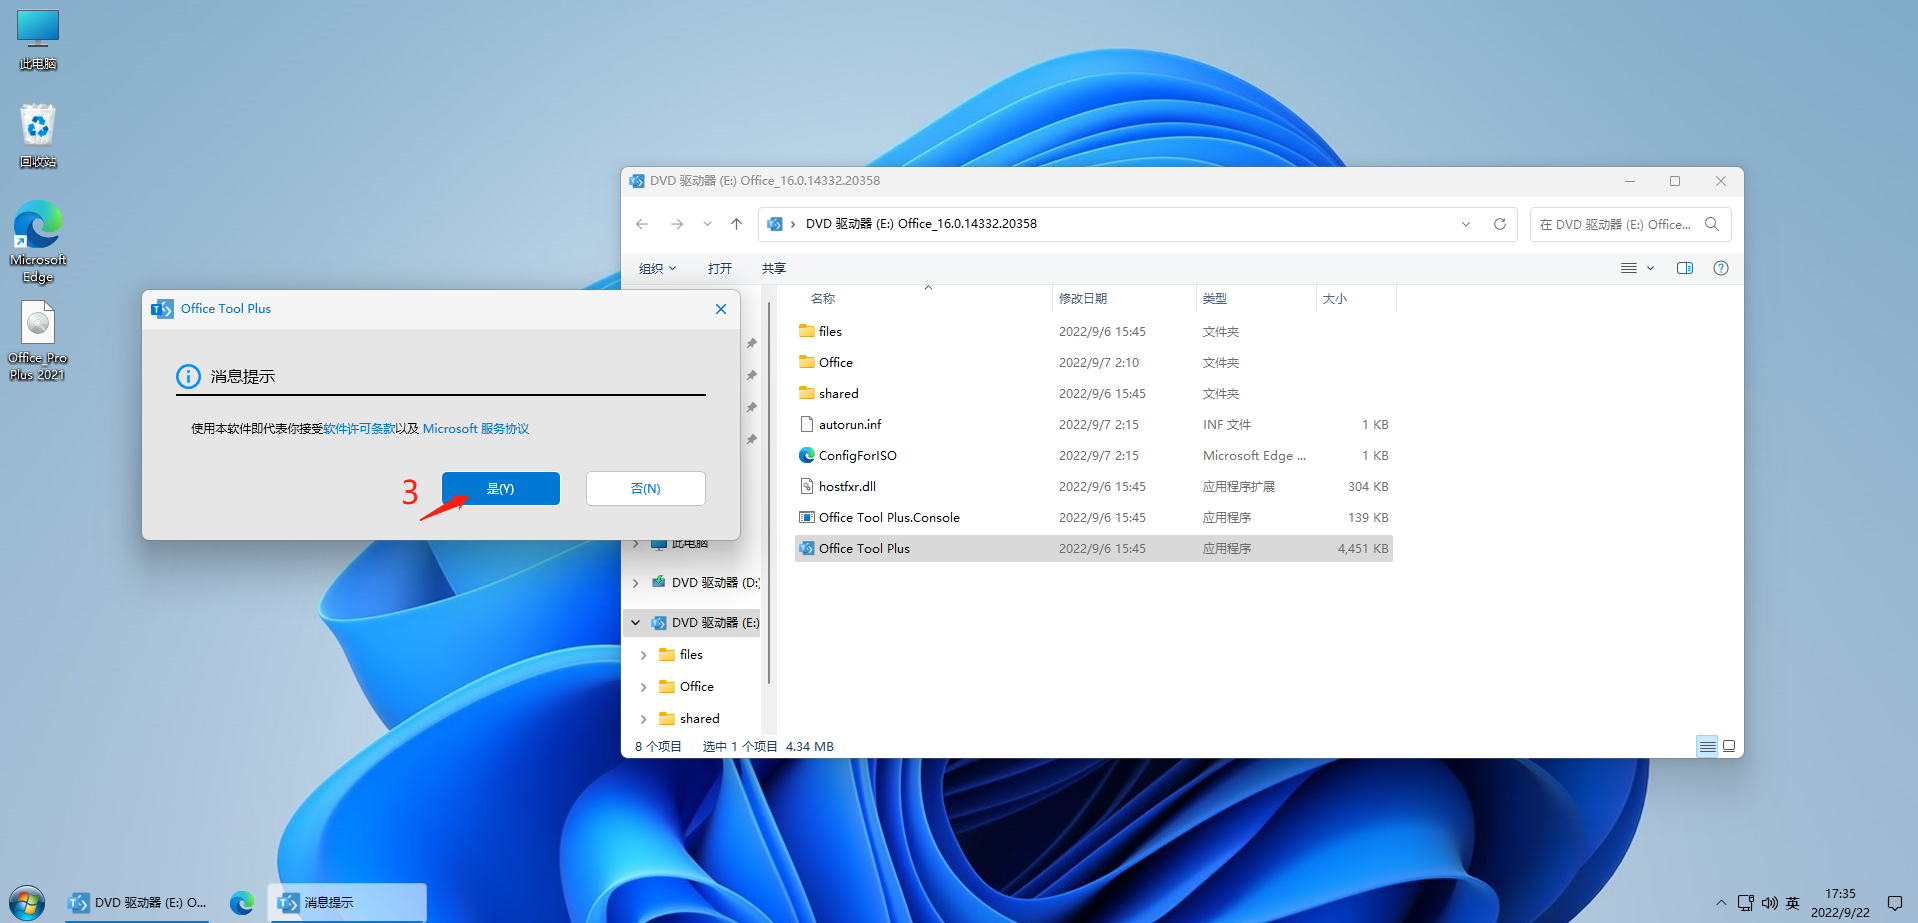1918x923 pixels.
Task: Open the 组织 menu
Action: point(658,268)
